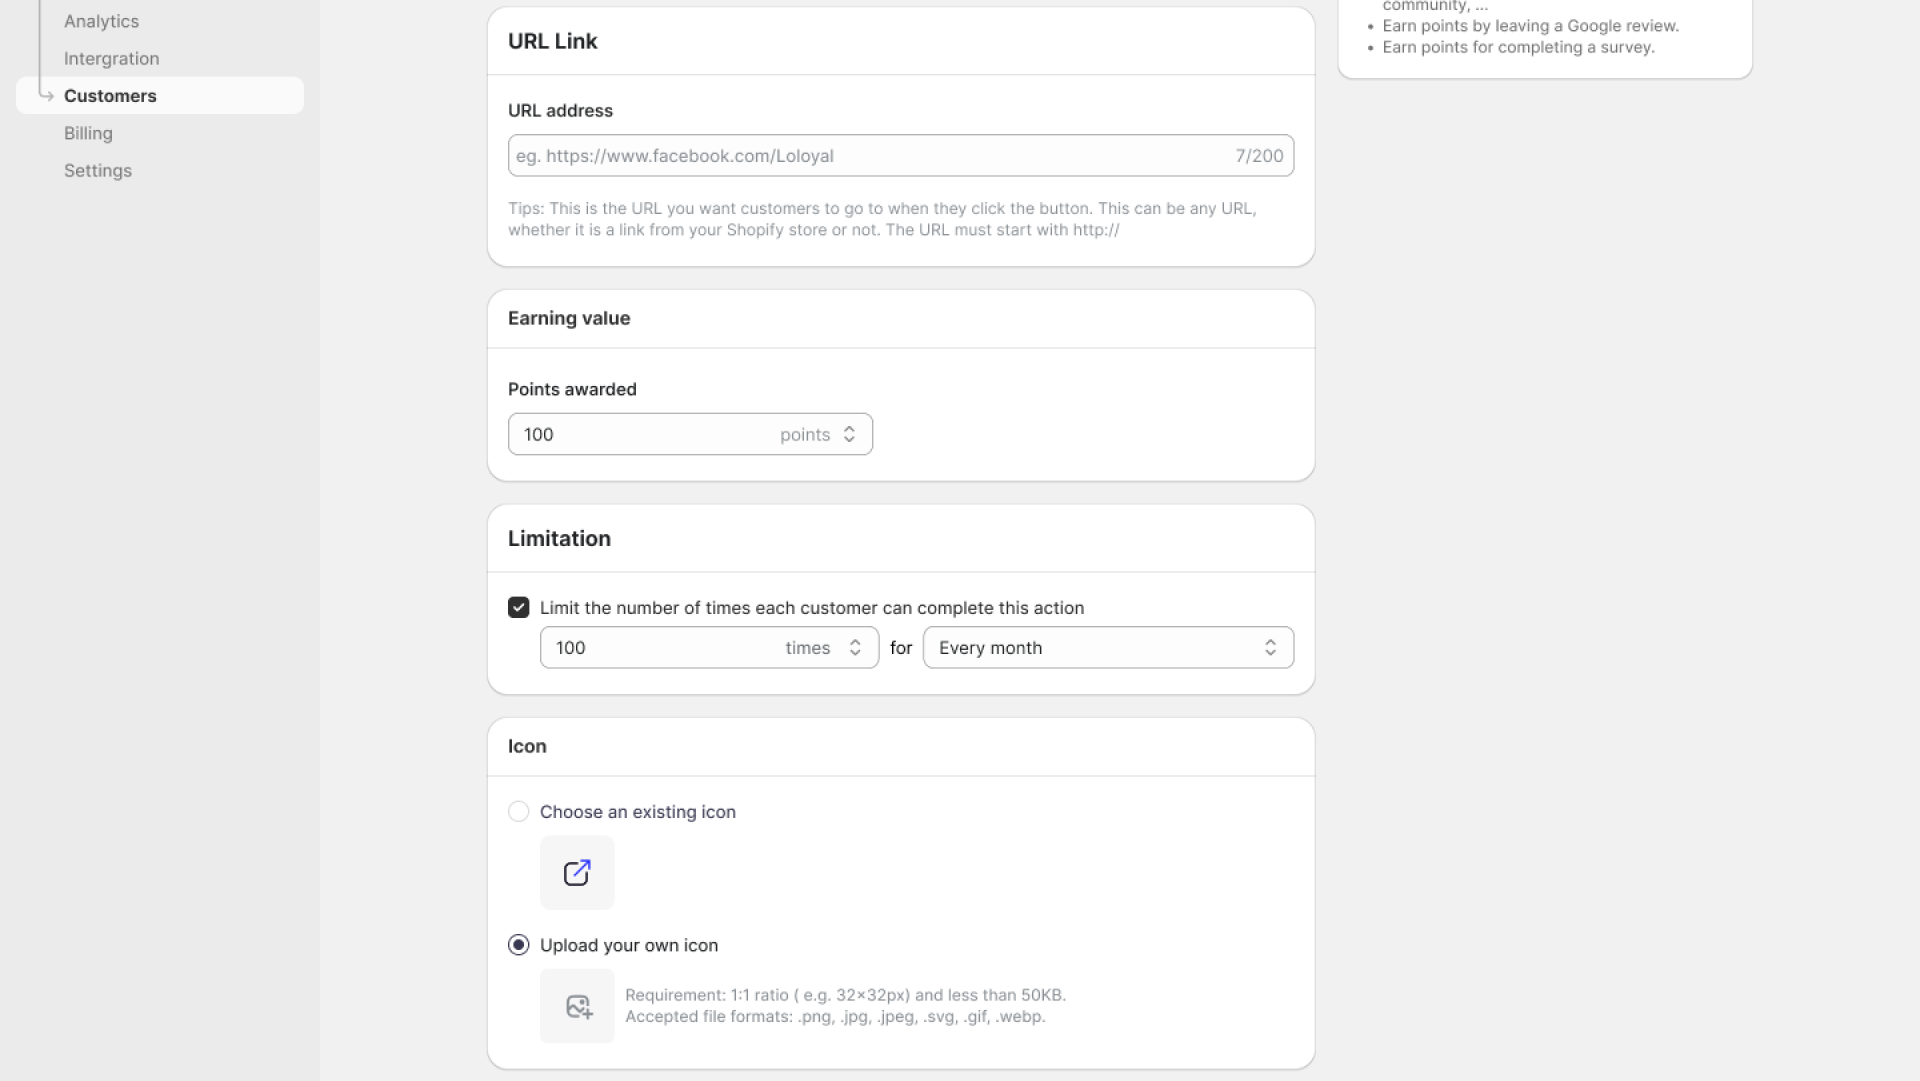Image resolution: width=1920 pixels, height=1081 pixels.
Task: Open the Analytics sidebar item
Action: coord(101,21)
